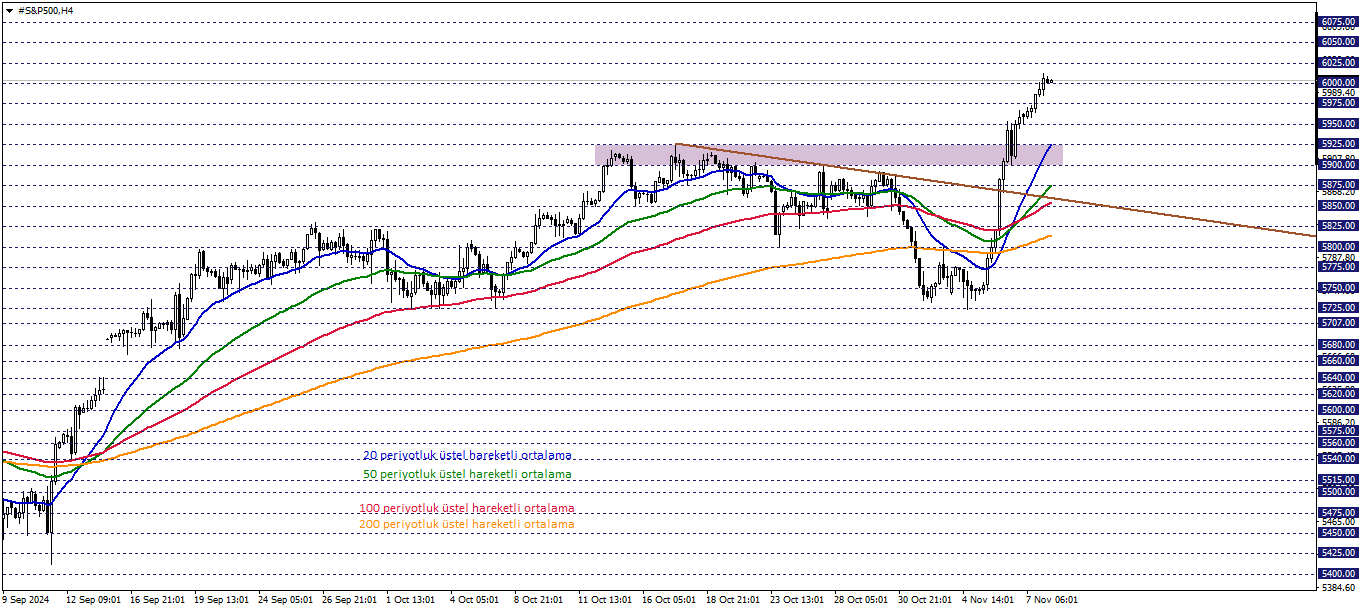Click the '30 Oct 21:01' time label

(927, 600)
